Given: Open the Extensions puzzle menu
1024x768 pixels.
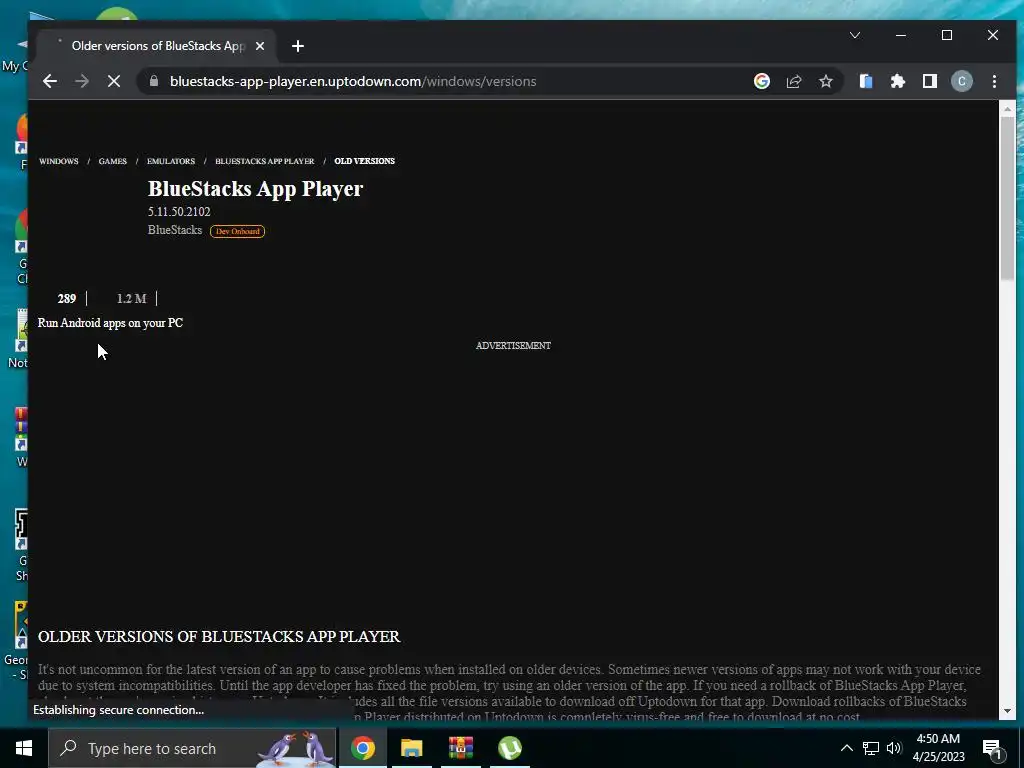Looking at the screenshot, I should tap(898, 81).
